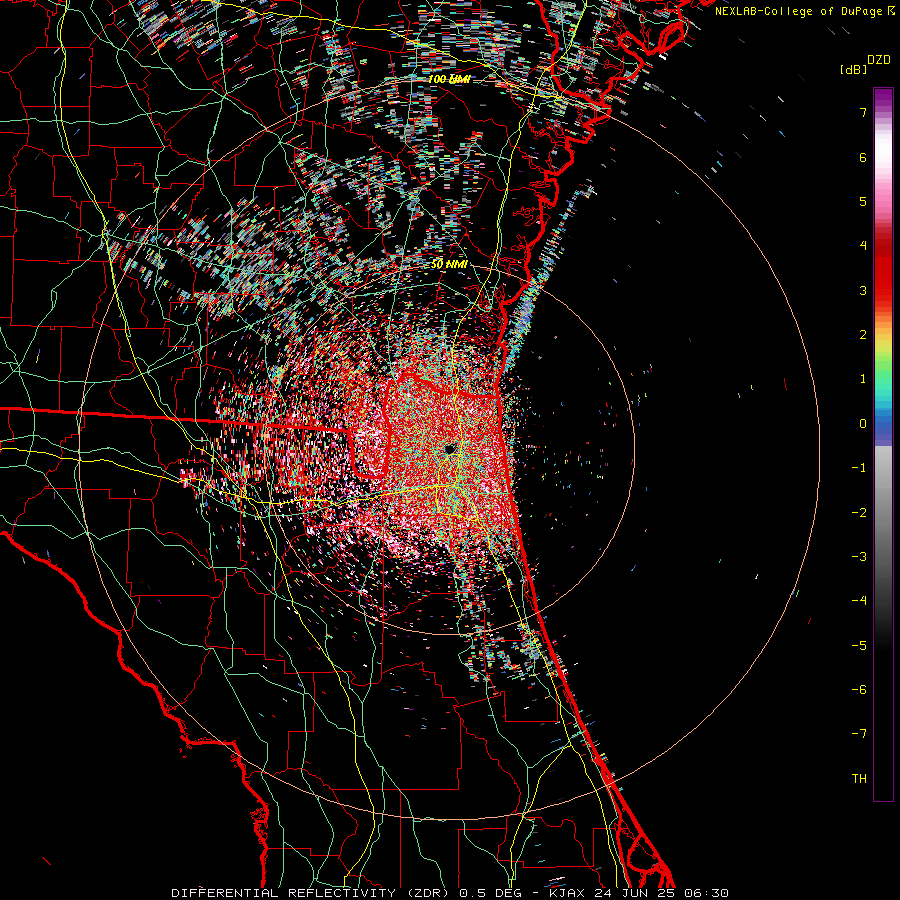
Task: Click the ZDR color scale bar
Action: pyautogui.click(x=883, y=444)
